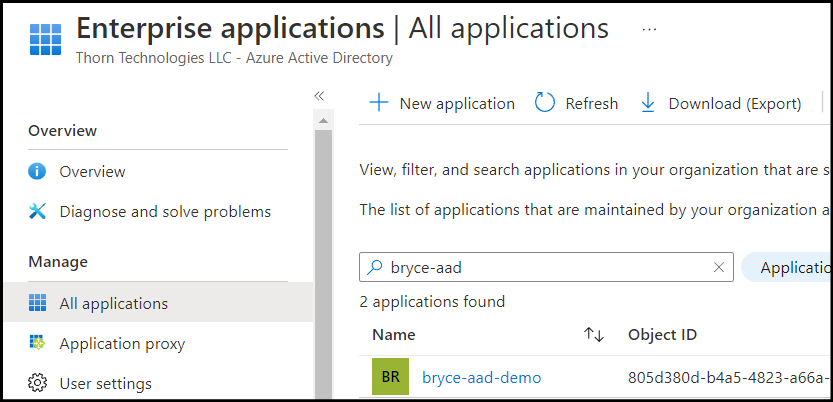833x402 pixels.
Task: Click the BR application avatar
Action: pyautogui.click(x=390, y=377)
